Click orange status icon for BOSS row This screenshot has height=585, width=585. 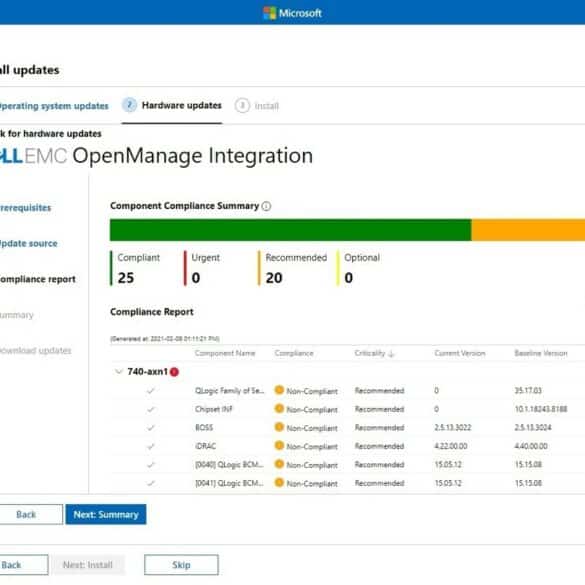point(279,427)
